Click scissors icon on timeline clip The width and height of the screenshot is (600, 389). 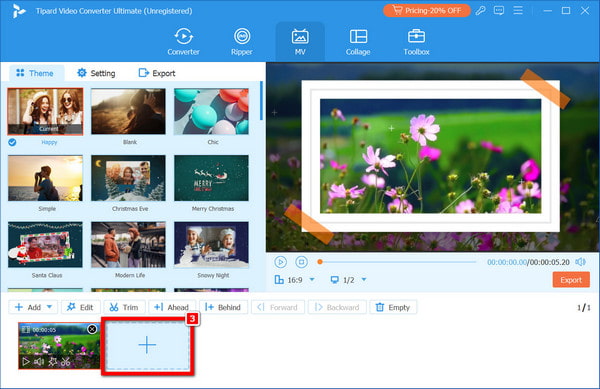tap(66, 361)
